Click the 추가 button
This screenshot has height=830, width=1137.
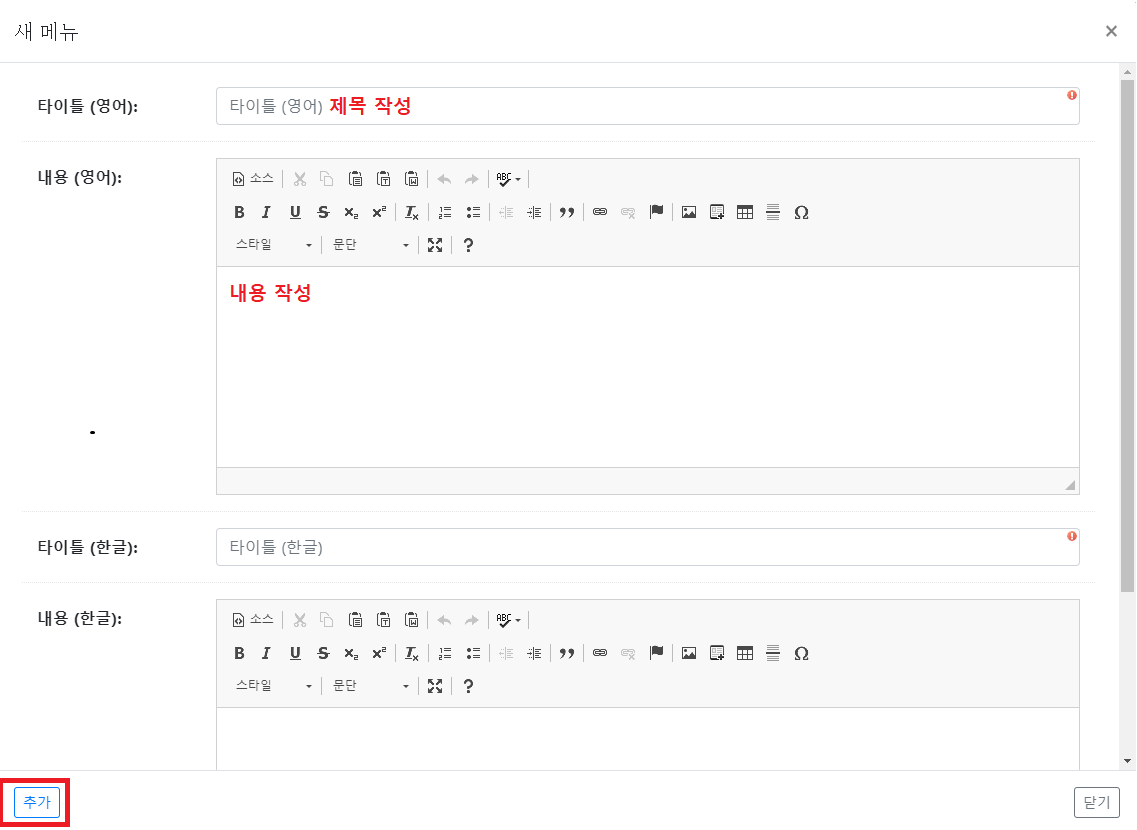(37, 802)
